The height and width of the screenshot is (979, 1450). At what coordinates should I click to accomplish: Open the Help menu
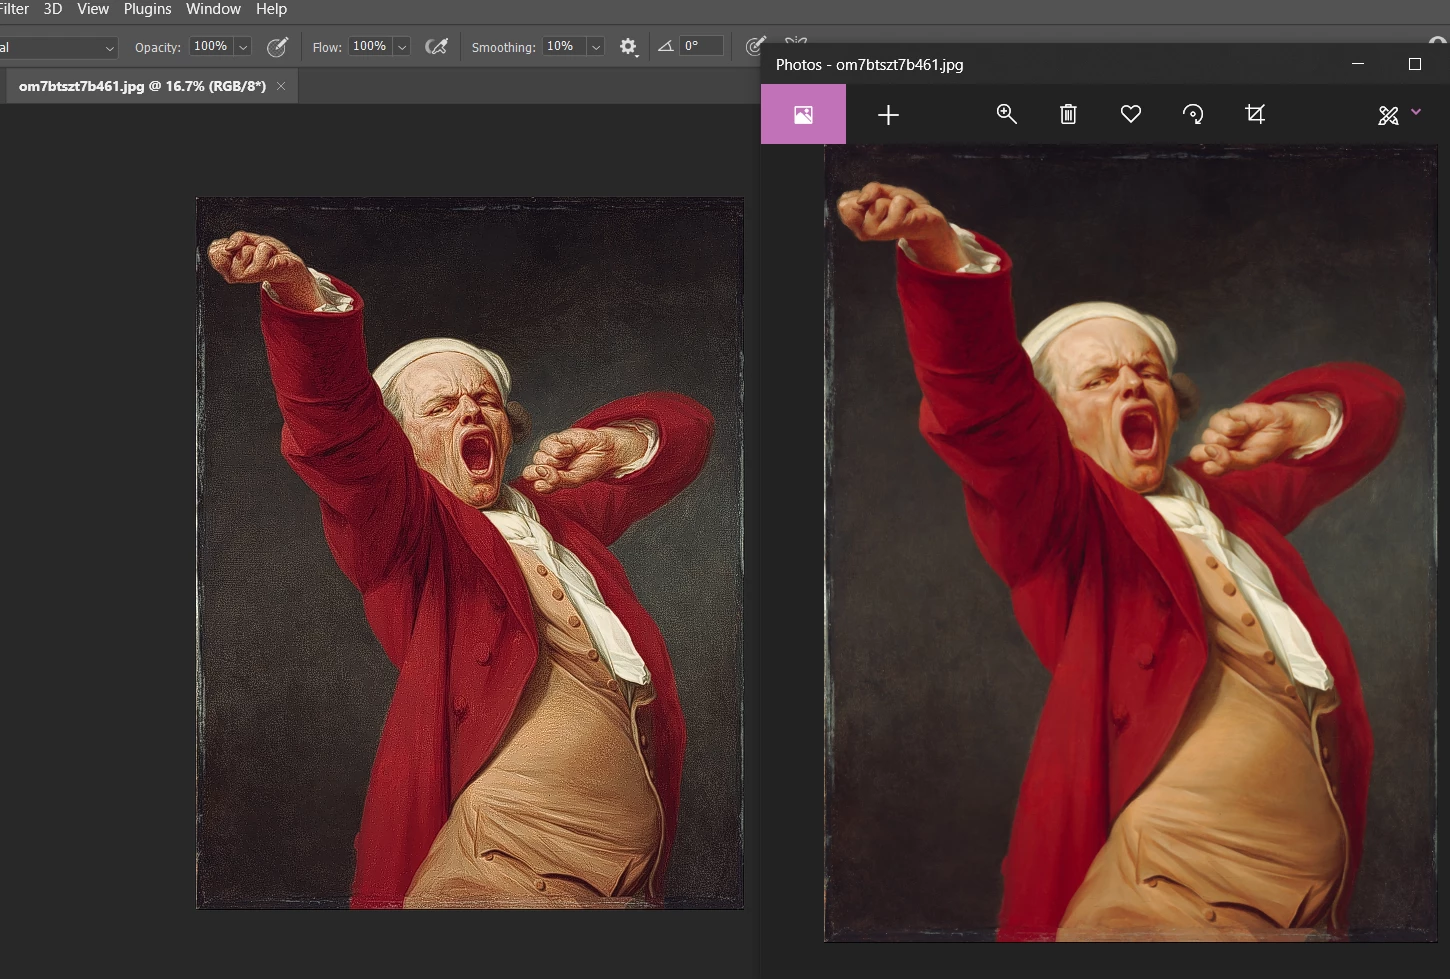(x=271, y=9)
